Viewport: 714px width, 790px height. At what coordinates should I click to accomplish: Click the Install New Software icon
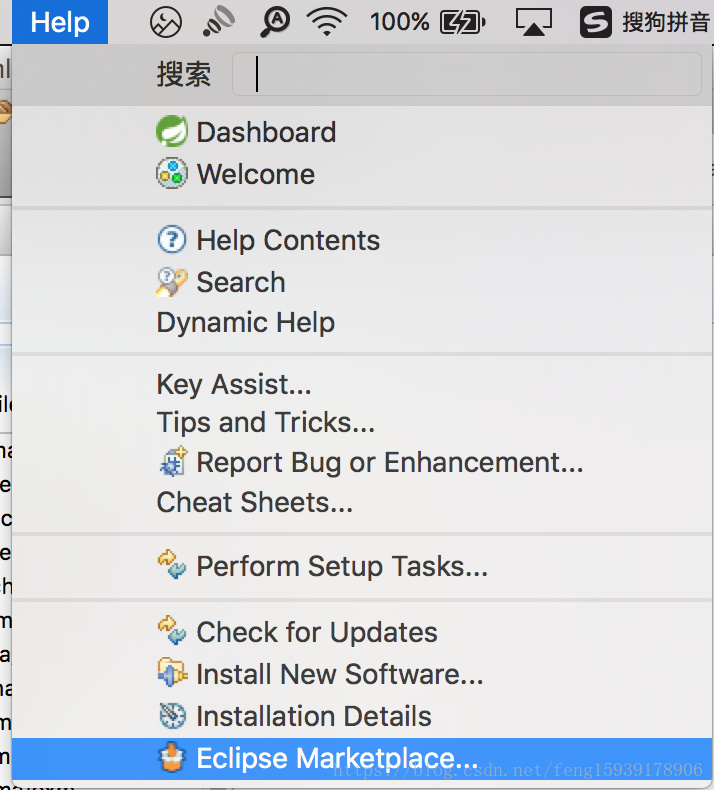coord(172,673)
